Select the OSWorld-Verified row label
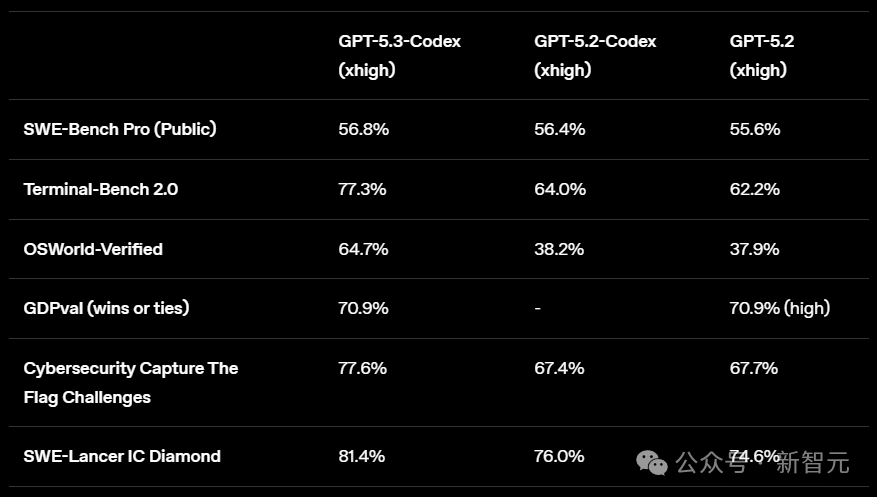The image size is (877, 497). (93, 249)
